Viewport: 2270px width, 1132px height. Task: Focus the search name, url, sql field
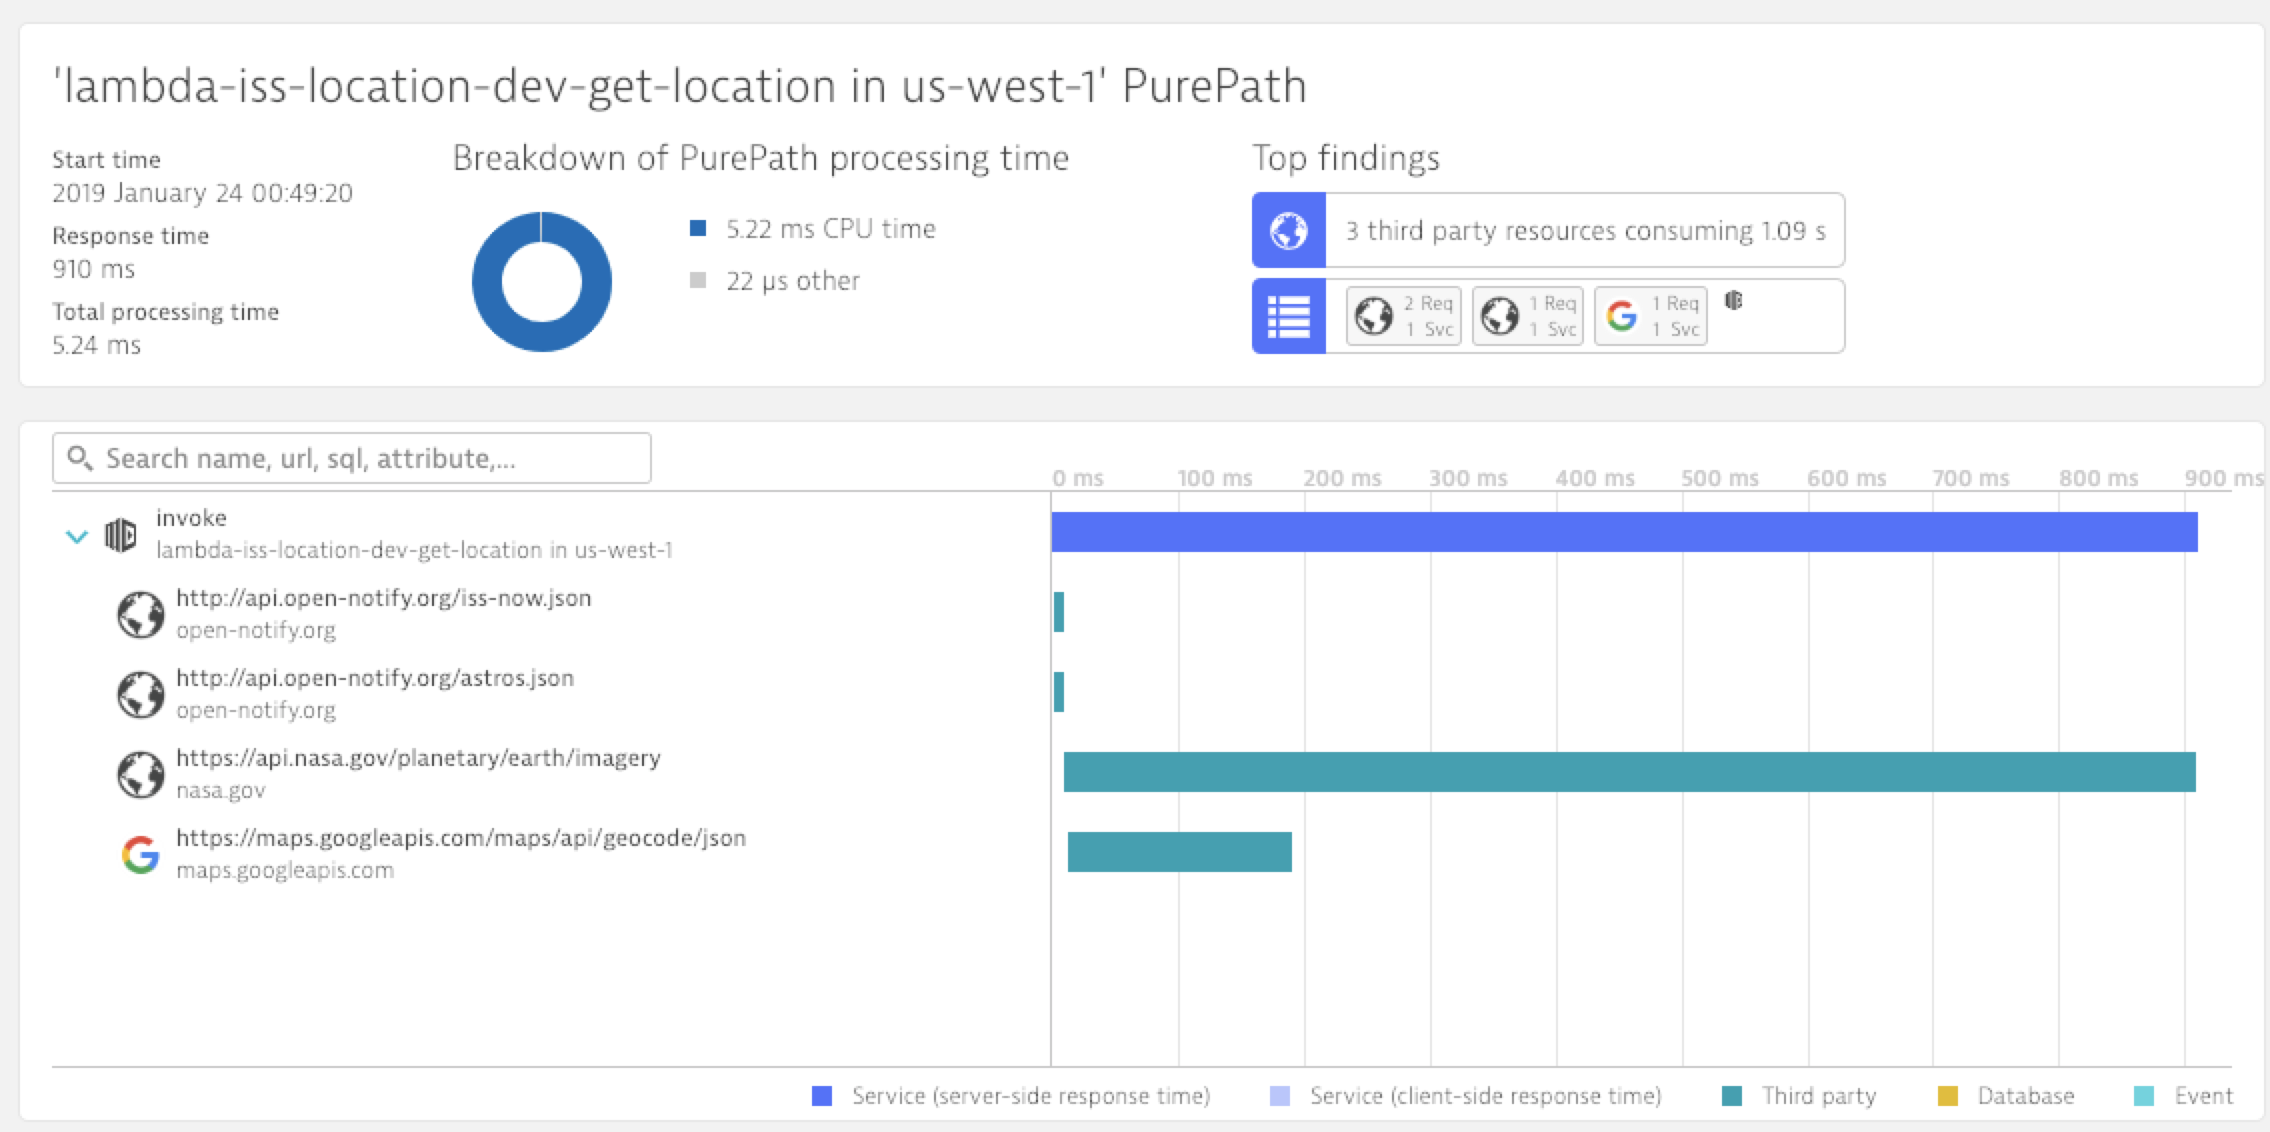352,458
